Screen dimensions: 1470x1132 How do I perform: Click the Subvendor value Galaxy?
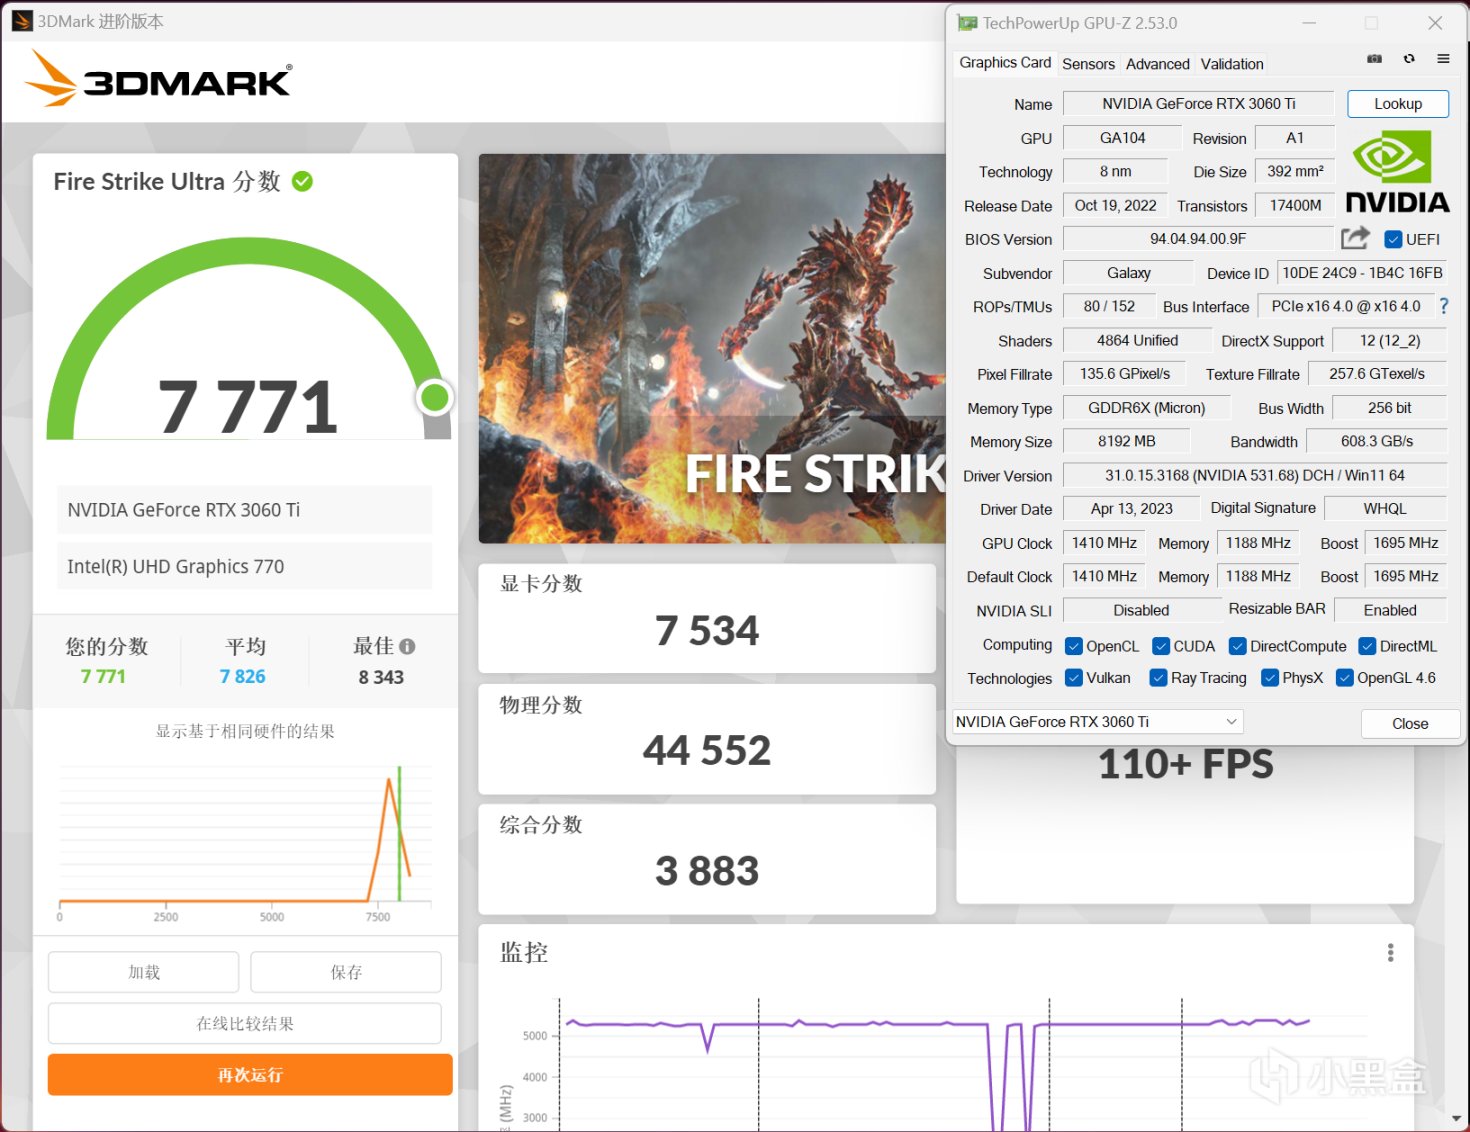(x=1128, y=273)
